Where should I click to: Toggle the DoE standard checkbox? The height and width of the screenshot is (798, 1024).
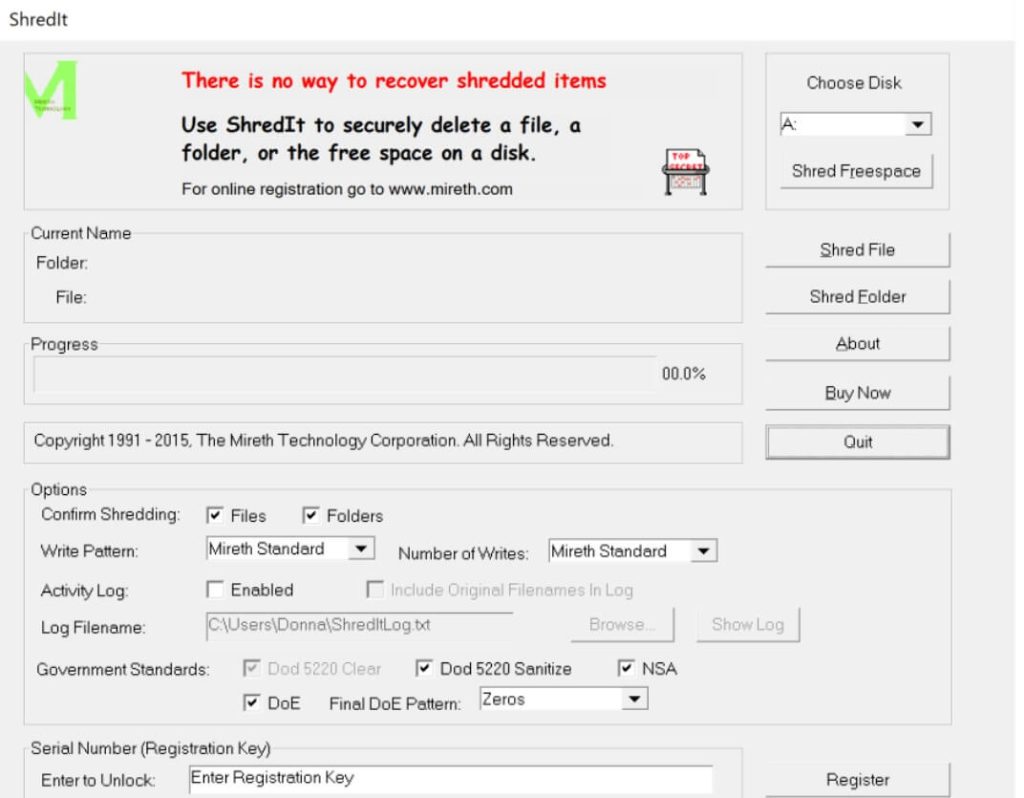click(x=251, y=703)
